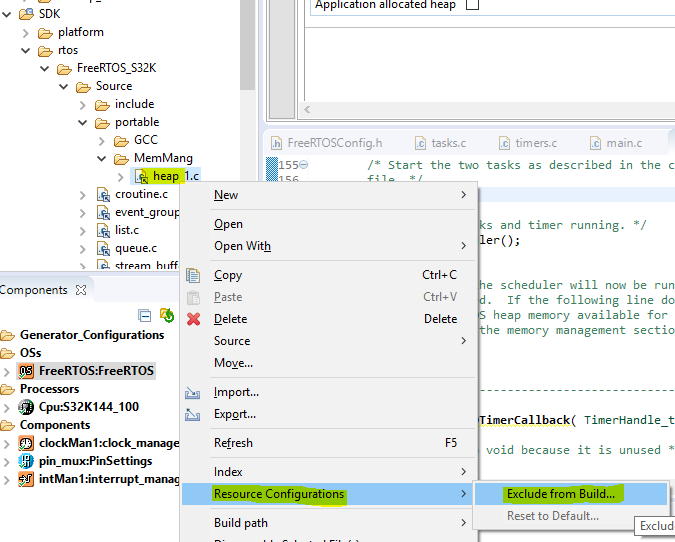The height and width of the screenshot is (542, 675).
Task: Click the FreeRTOS OS component icon
Action: (x=26, y=371)
